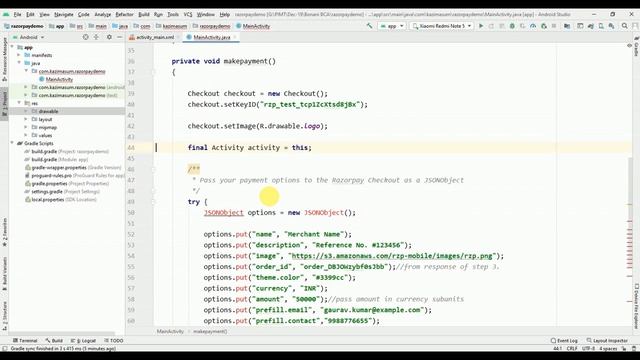Open the Refactor menu
The height and width of the screenshot is (360, 640).
coord(124,14)
